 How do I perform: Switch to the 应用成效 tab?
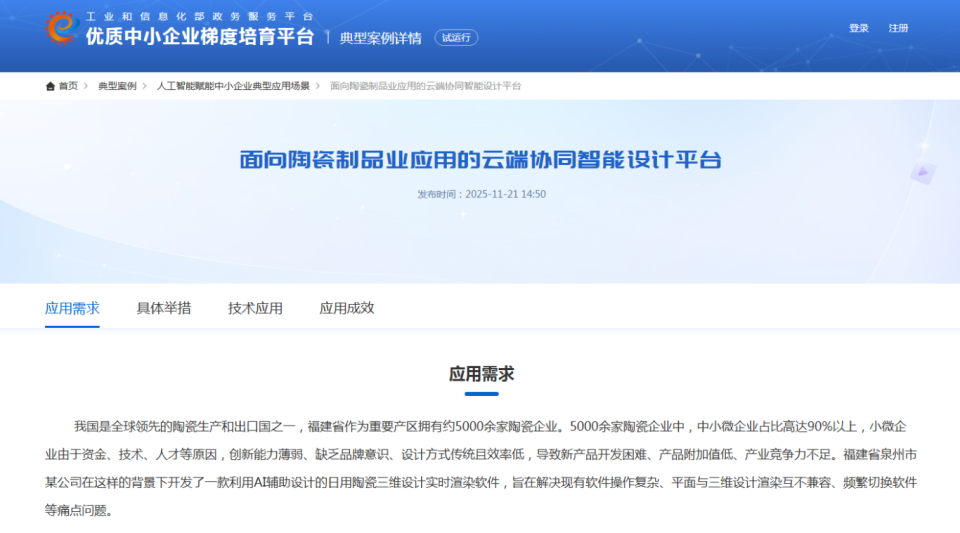point(347,308)
